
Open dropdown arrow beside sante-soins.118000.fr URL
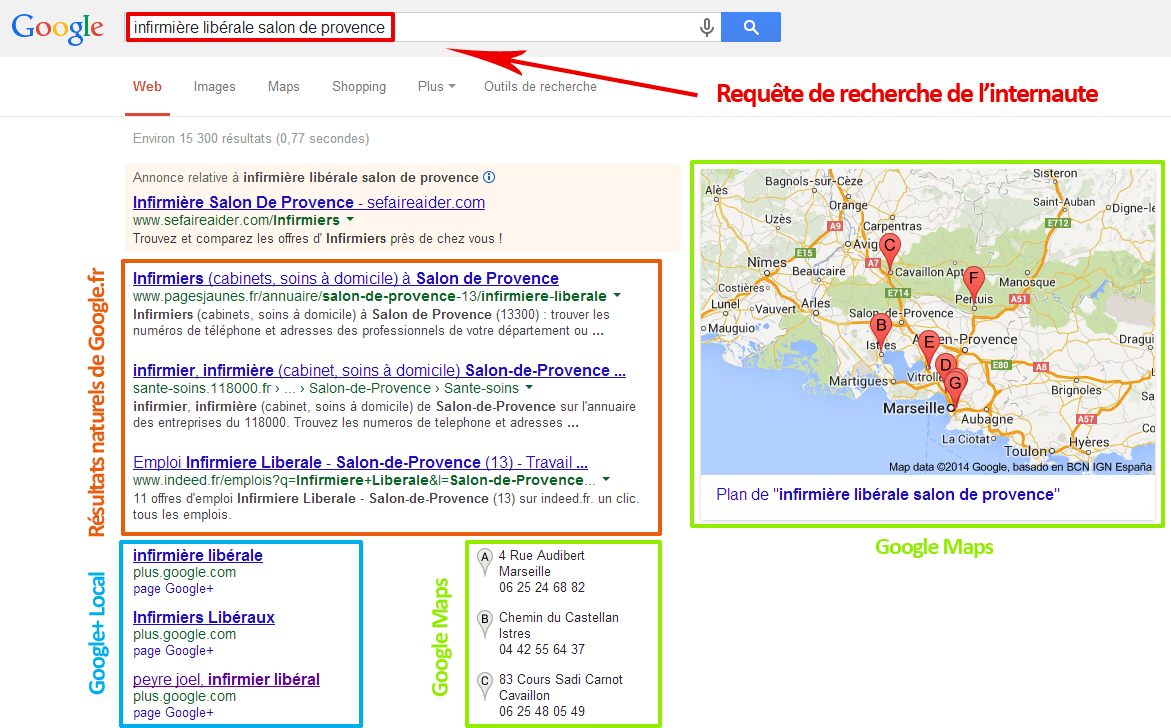[529, 388]
